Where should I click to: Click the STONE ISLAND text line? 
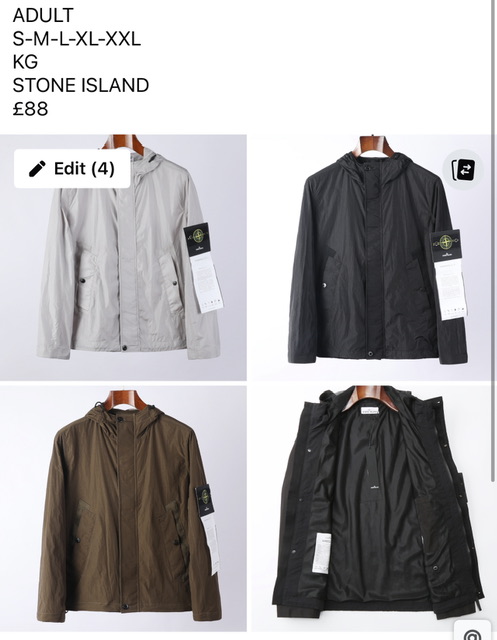(81, 86)
